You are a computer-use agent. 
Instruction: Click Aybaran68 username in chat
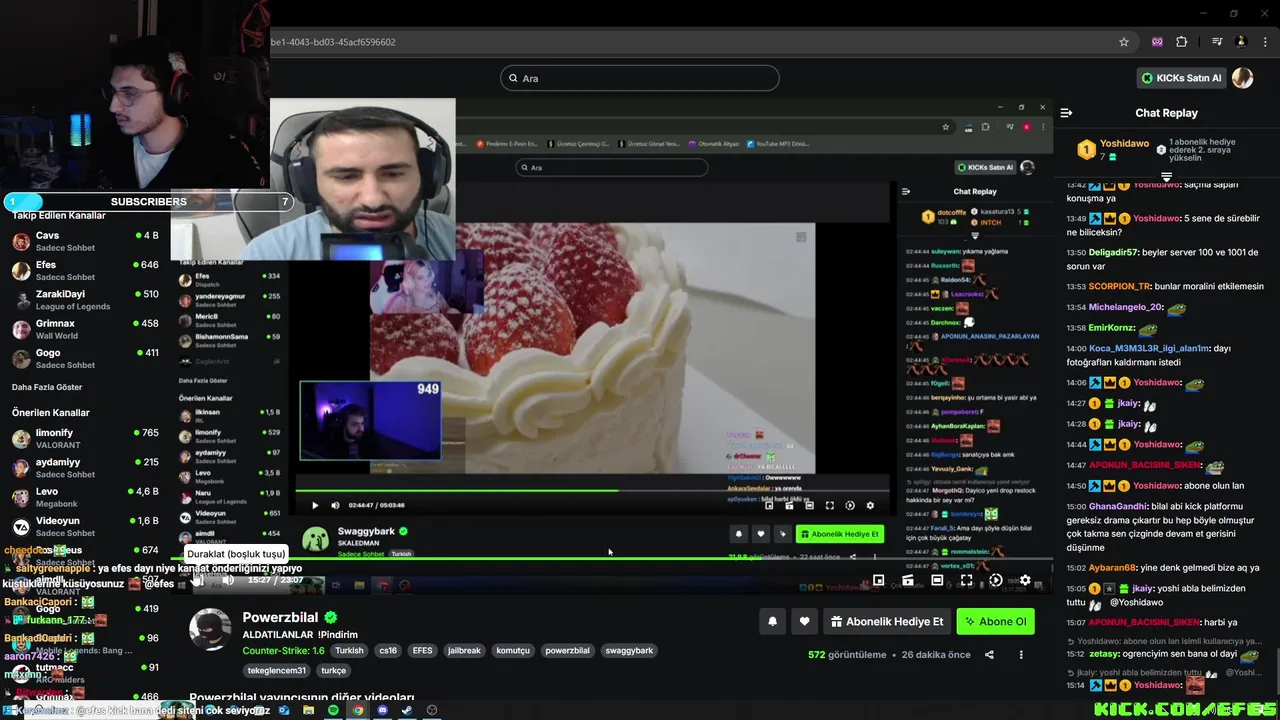coord(1113,567)
